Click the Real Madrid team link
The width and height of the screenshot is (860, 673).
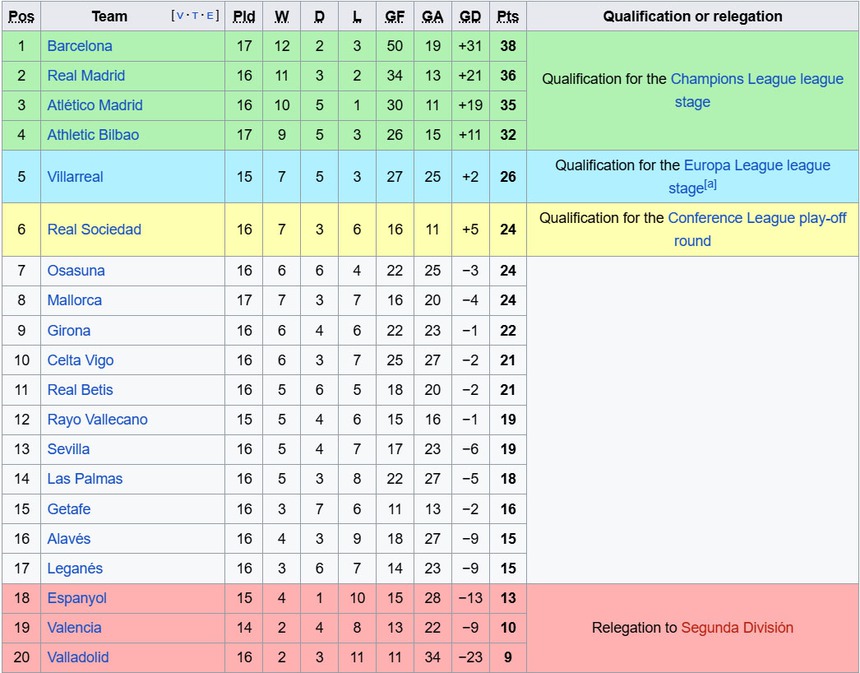(86, 76)
